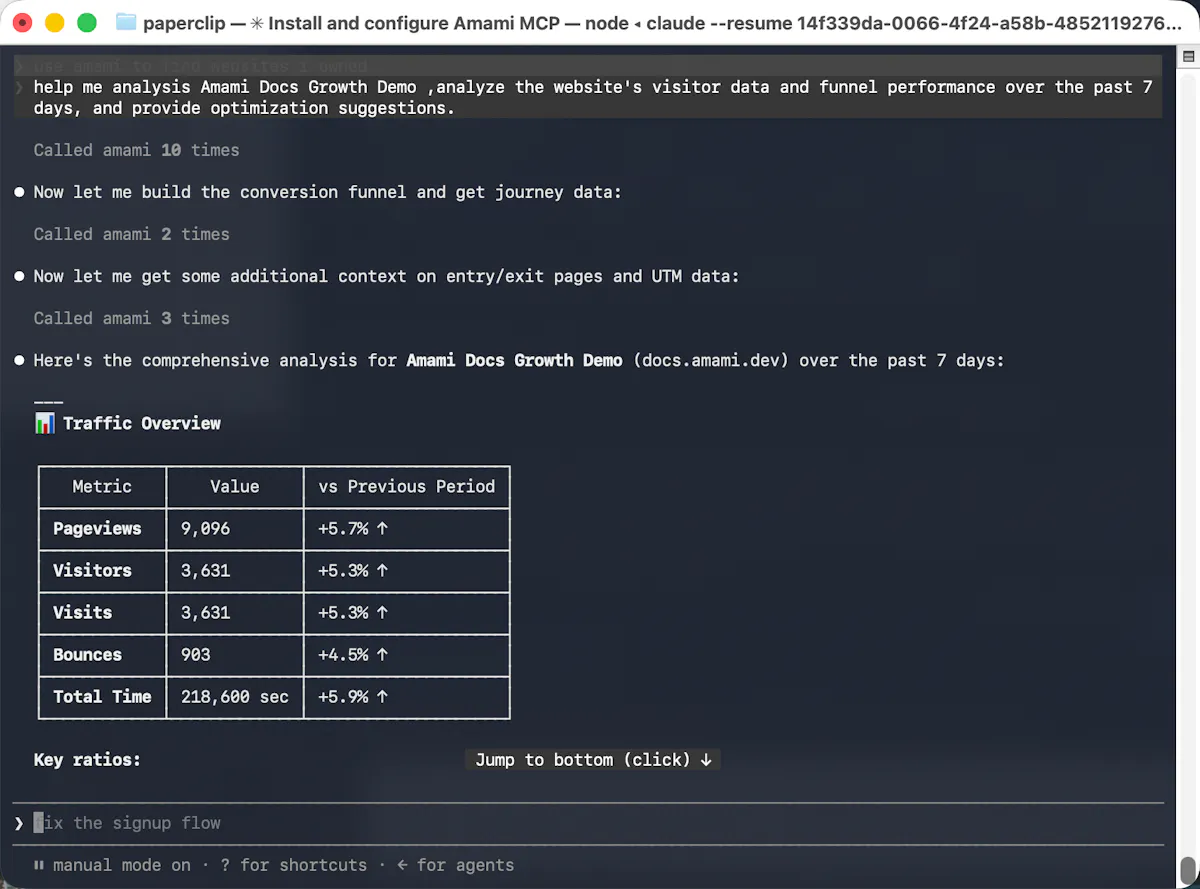Click the +5.7% change cell
Viewport: 1200px width, 889px height.
coord(353,529)
